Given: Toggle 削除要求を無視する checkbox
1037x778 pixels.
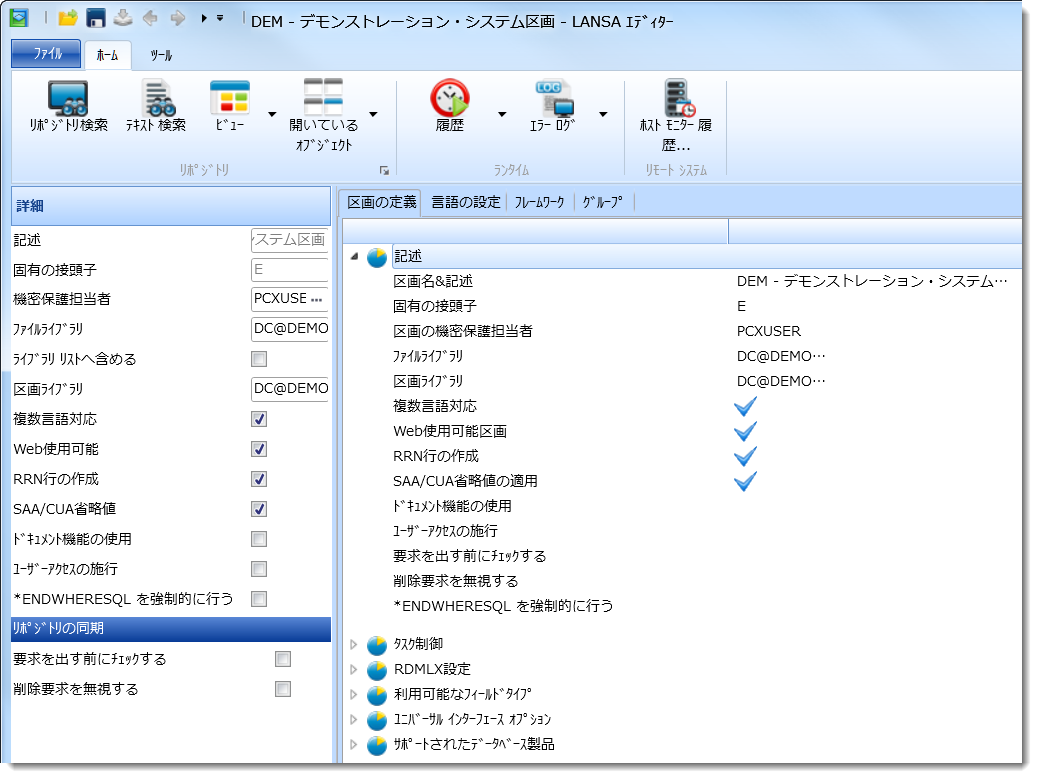Looking at the screenshot, I should pos(283,689).
